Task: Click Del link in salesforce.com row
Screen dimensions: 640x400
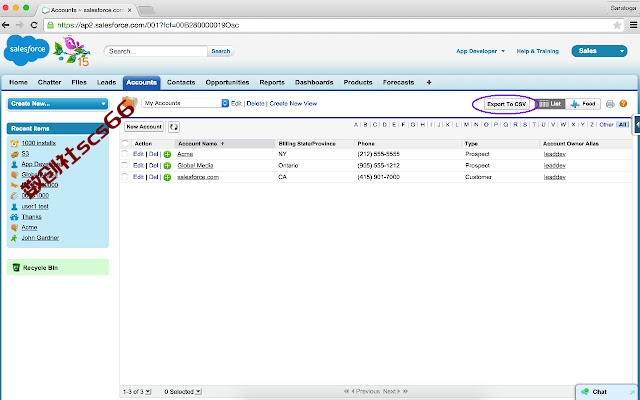Action: [153, 177]
